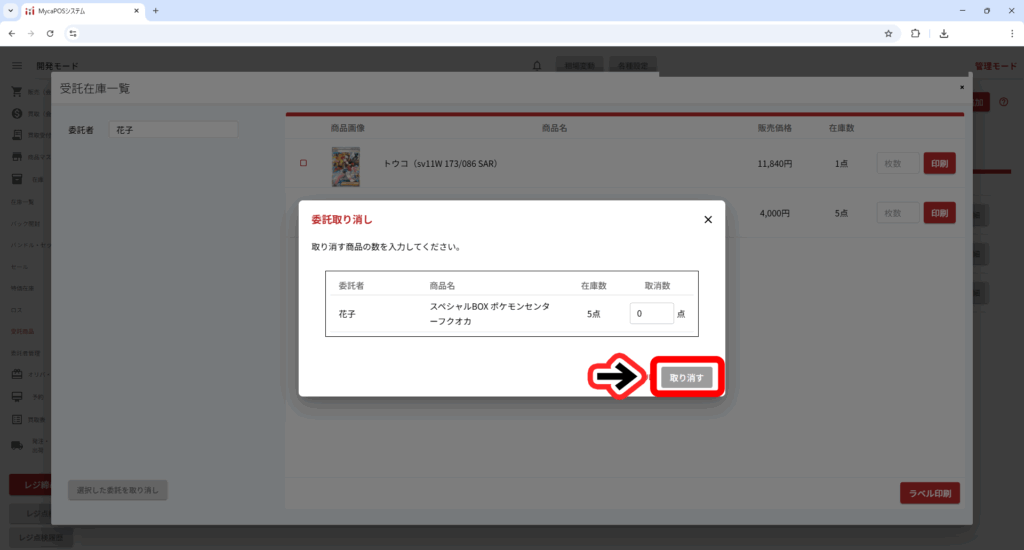Click the 取り消す button in the dialog
The height and width of the screenshot is (550, 1024).
pyautogui.click(x=686, y=378)
